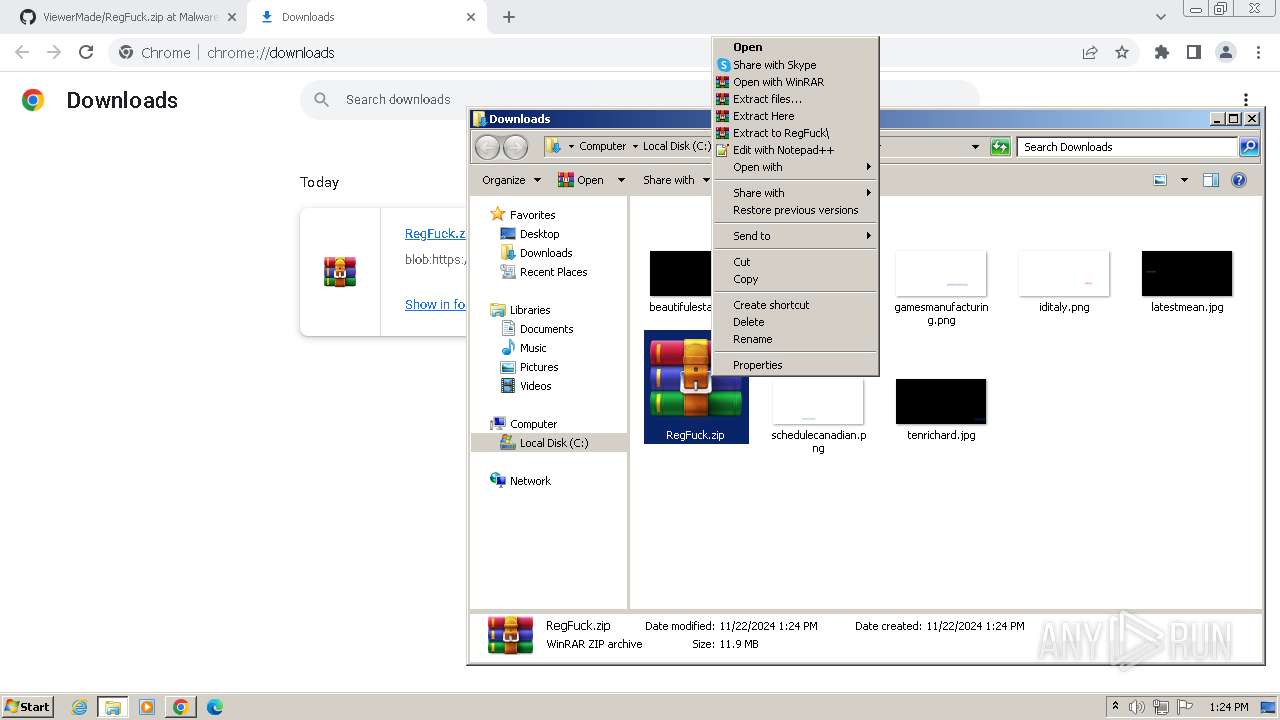The width and height of the screenshot is (1280, 720).
Task: Expand Open button dropdown arrow
Action: click(x=621, y=180)
